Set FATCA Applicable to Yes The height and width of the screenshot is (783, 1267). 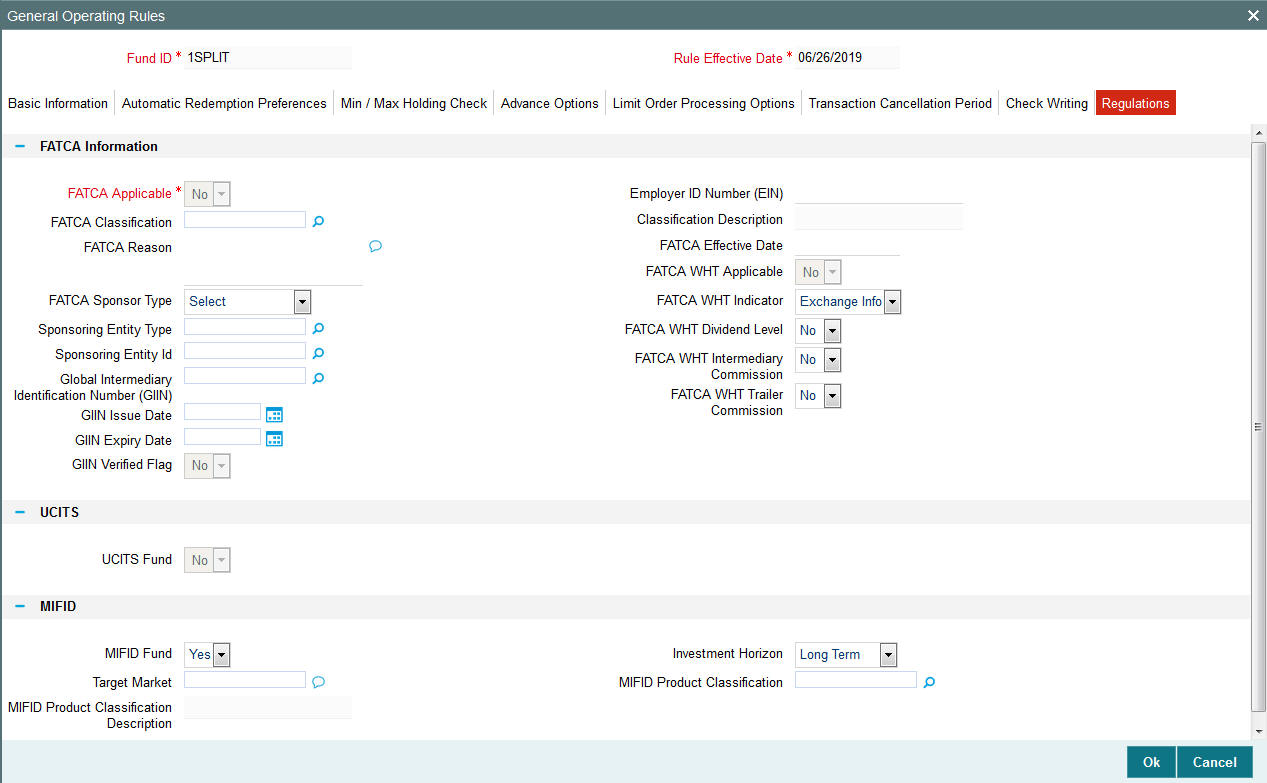tap(221, 193)
